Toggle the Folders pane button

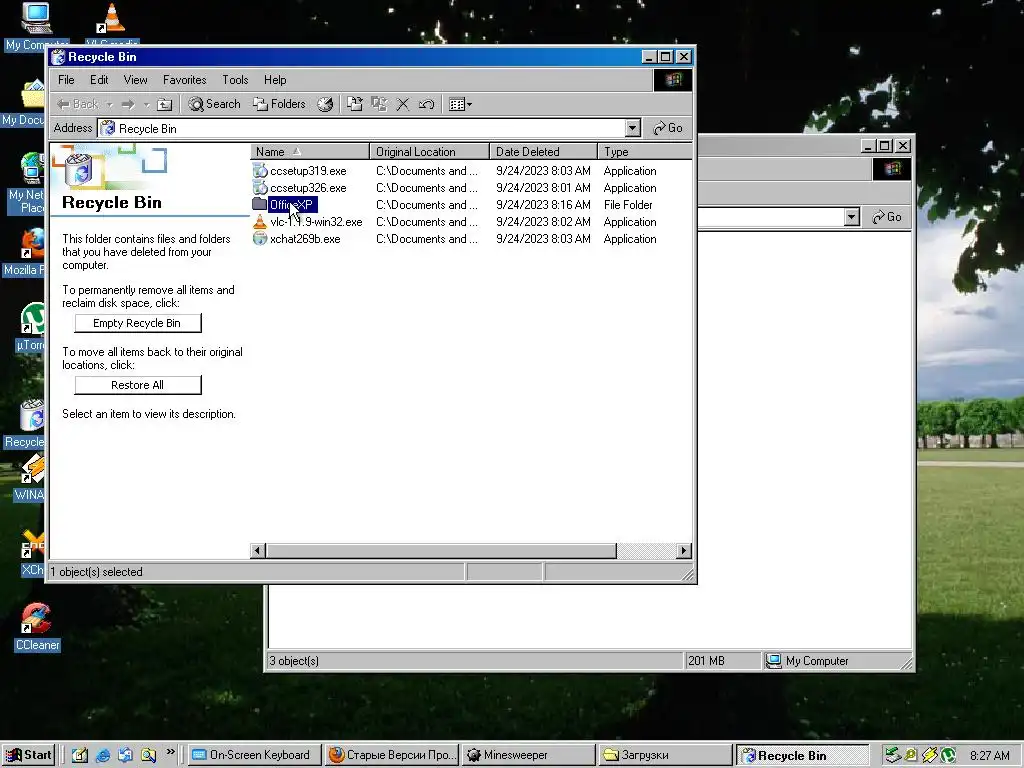tap(279, 104)
